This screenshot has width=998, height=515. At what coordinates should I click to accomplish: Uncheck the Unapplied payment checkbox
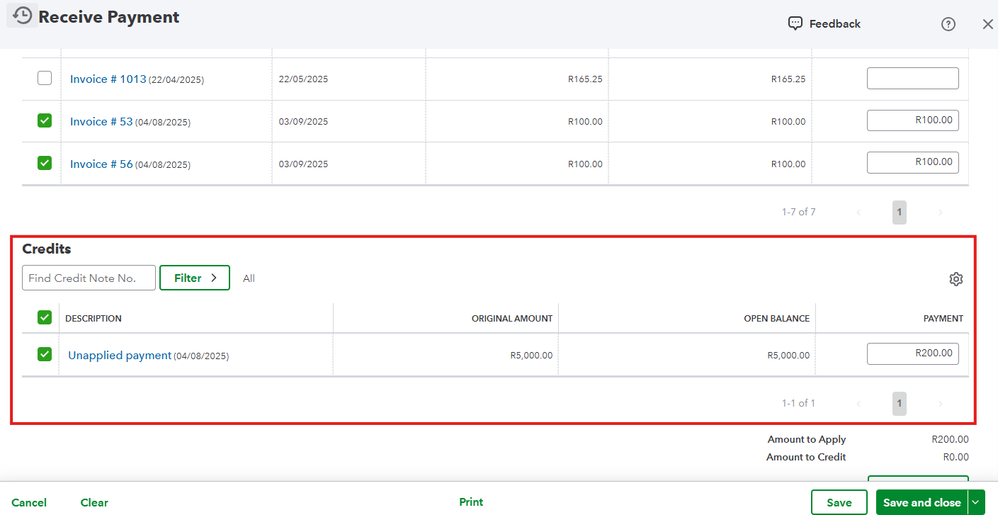[44, 354]
